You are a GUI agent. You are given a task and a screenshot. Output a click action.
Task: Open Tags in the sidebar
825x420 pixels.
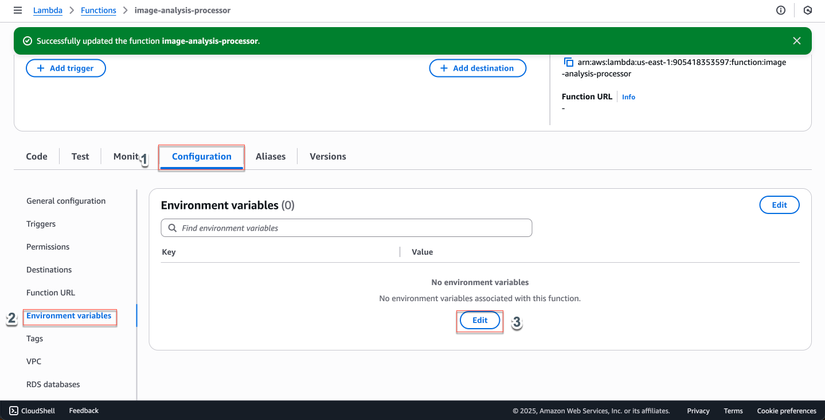point(35,338)
